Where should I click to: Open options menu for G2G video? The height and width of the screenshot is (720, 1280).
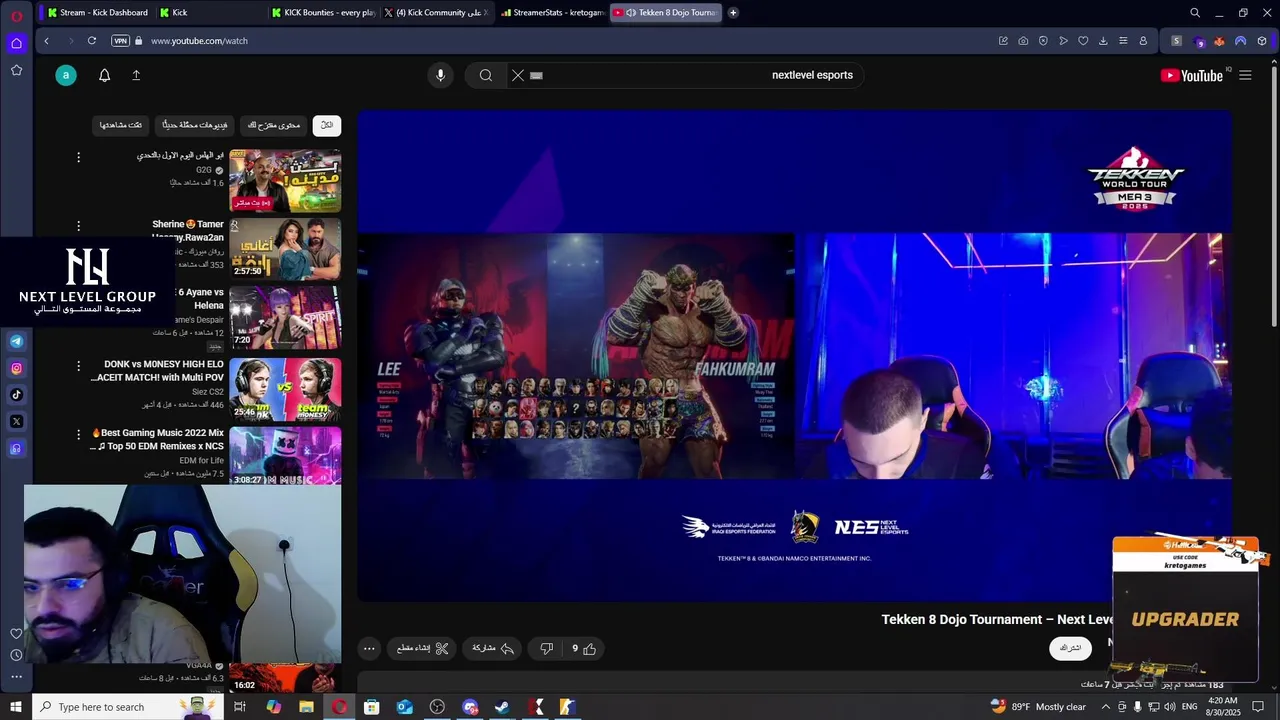(x=78, y=157)
